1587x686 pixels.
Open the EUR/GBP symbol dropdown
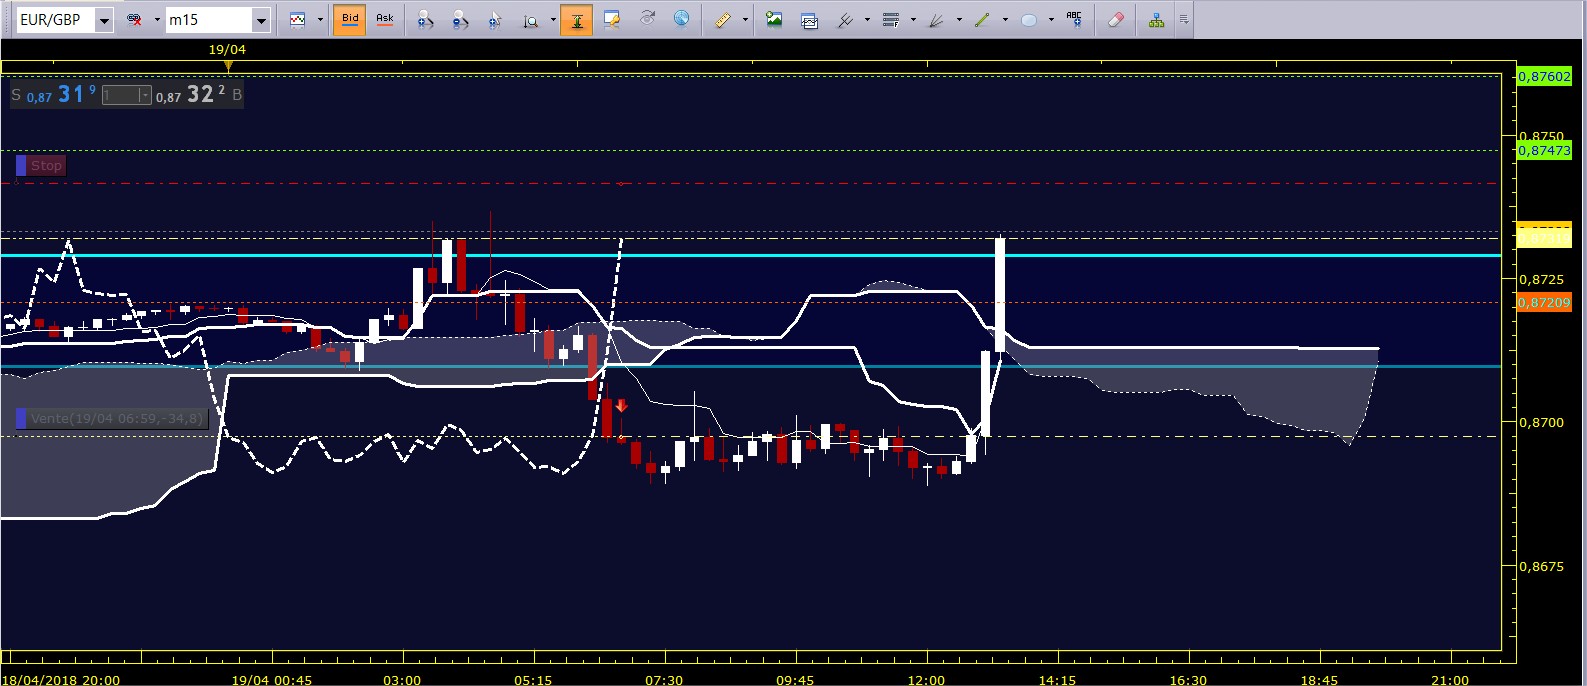pyautogui.click(x=103, y=20)
